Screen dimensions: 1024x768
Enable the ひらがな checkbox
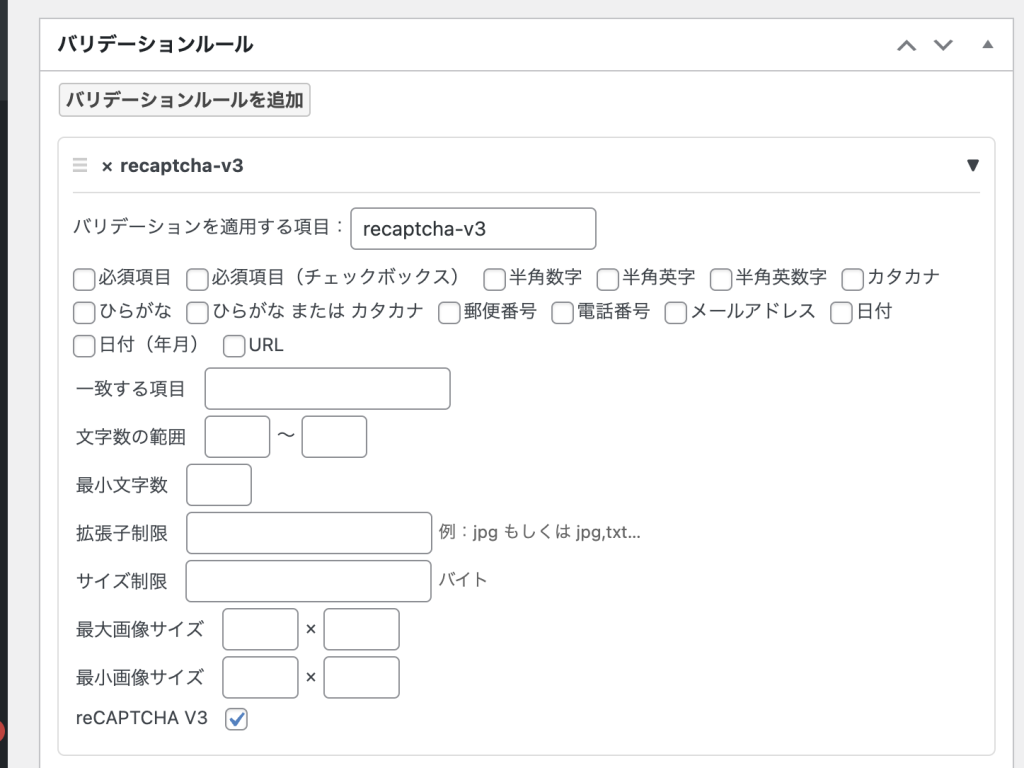coord(84,313)
